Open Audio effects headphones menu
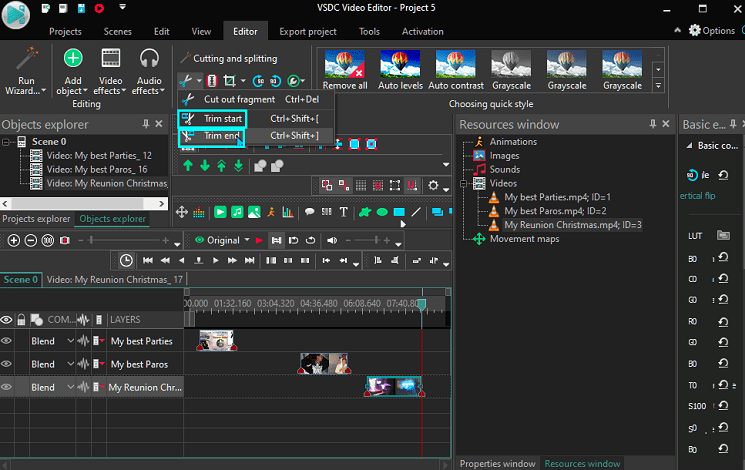Viewport: 745px width, 470px height. [149, 71]
